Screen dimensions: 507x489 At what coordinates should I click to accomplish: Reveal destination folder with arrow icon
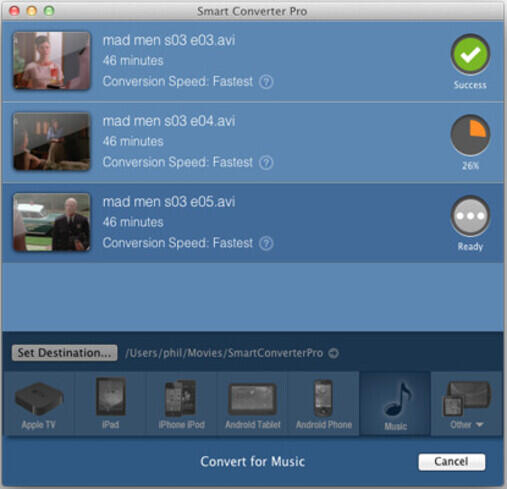[x=333, y=353]
